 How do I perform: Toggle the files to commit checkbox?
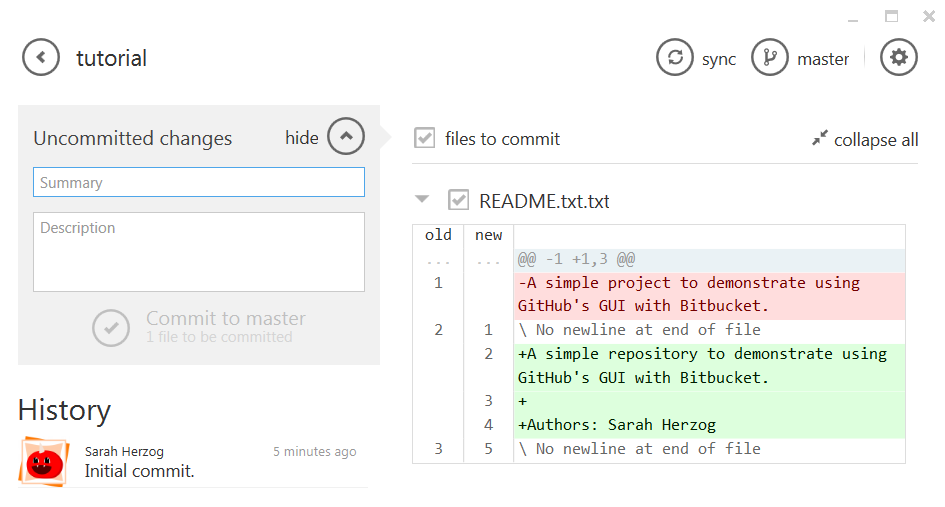(x=425, y=138)
